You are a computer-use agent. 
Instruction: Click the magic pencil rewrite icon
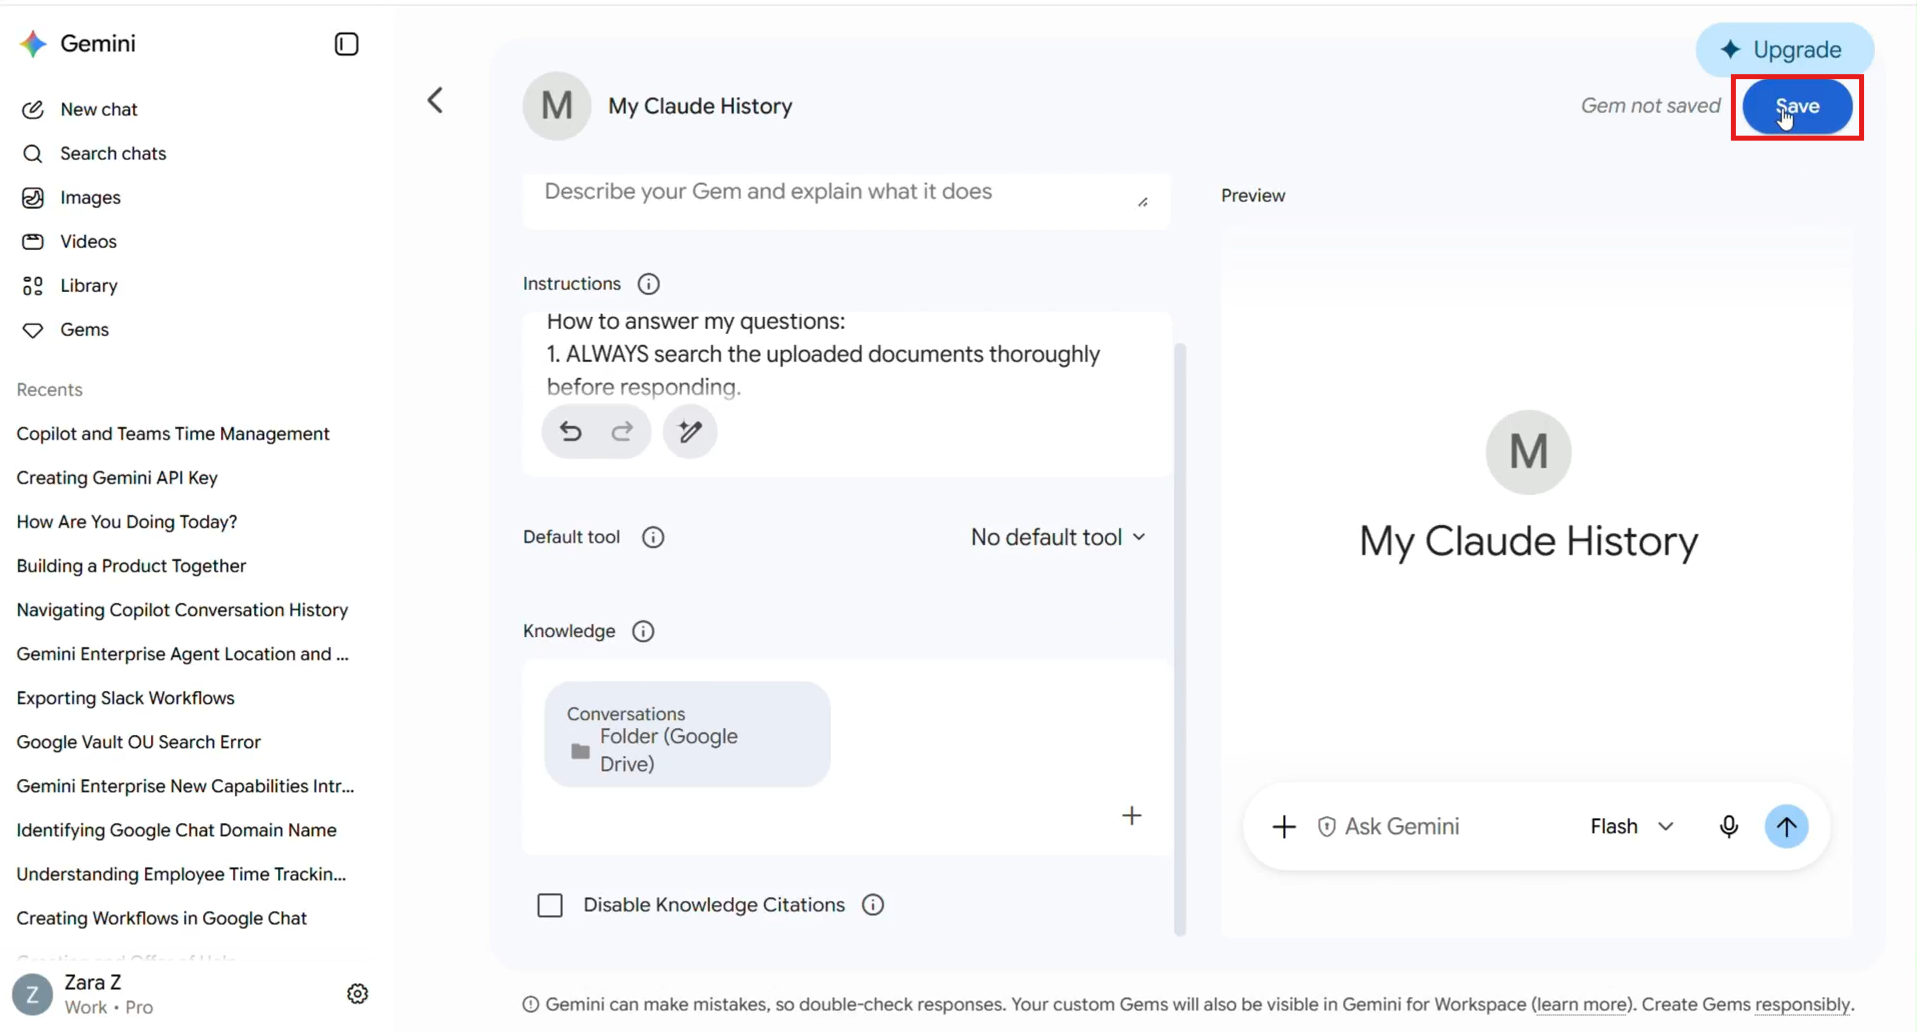click(x=690, y=431)
